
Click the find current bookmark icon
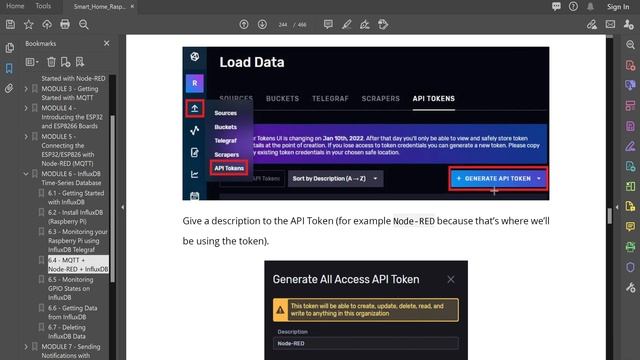pos(80,62)
